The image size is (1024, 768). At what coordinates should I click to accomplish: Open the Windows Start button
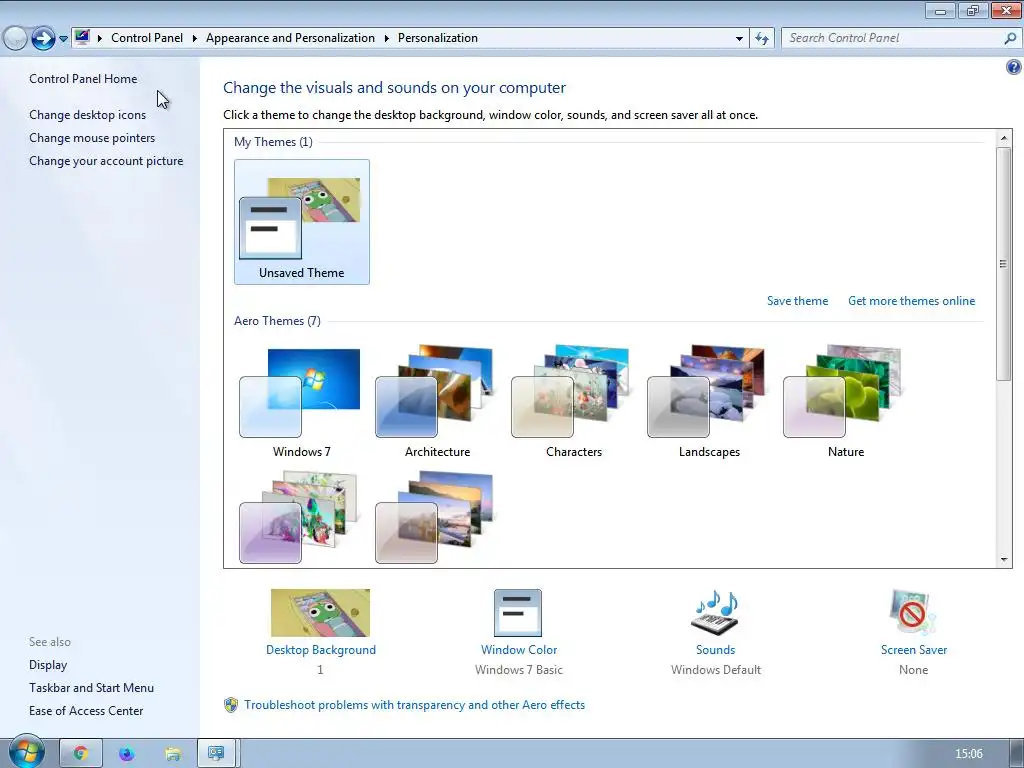[x=26, y=751]
